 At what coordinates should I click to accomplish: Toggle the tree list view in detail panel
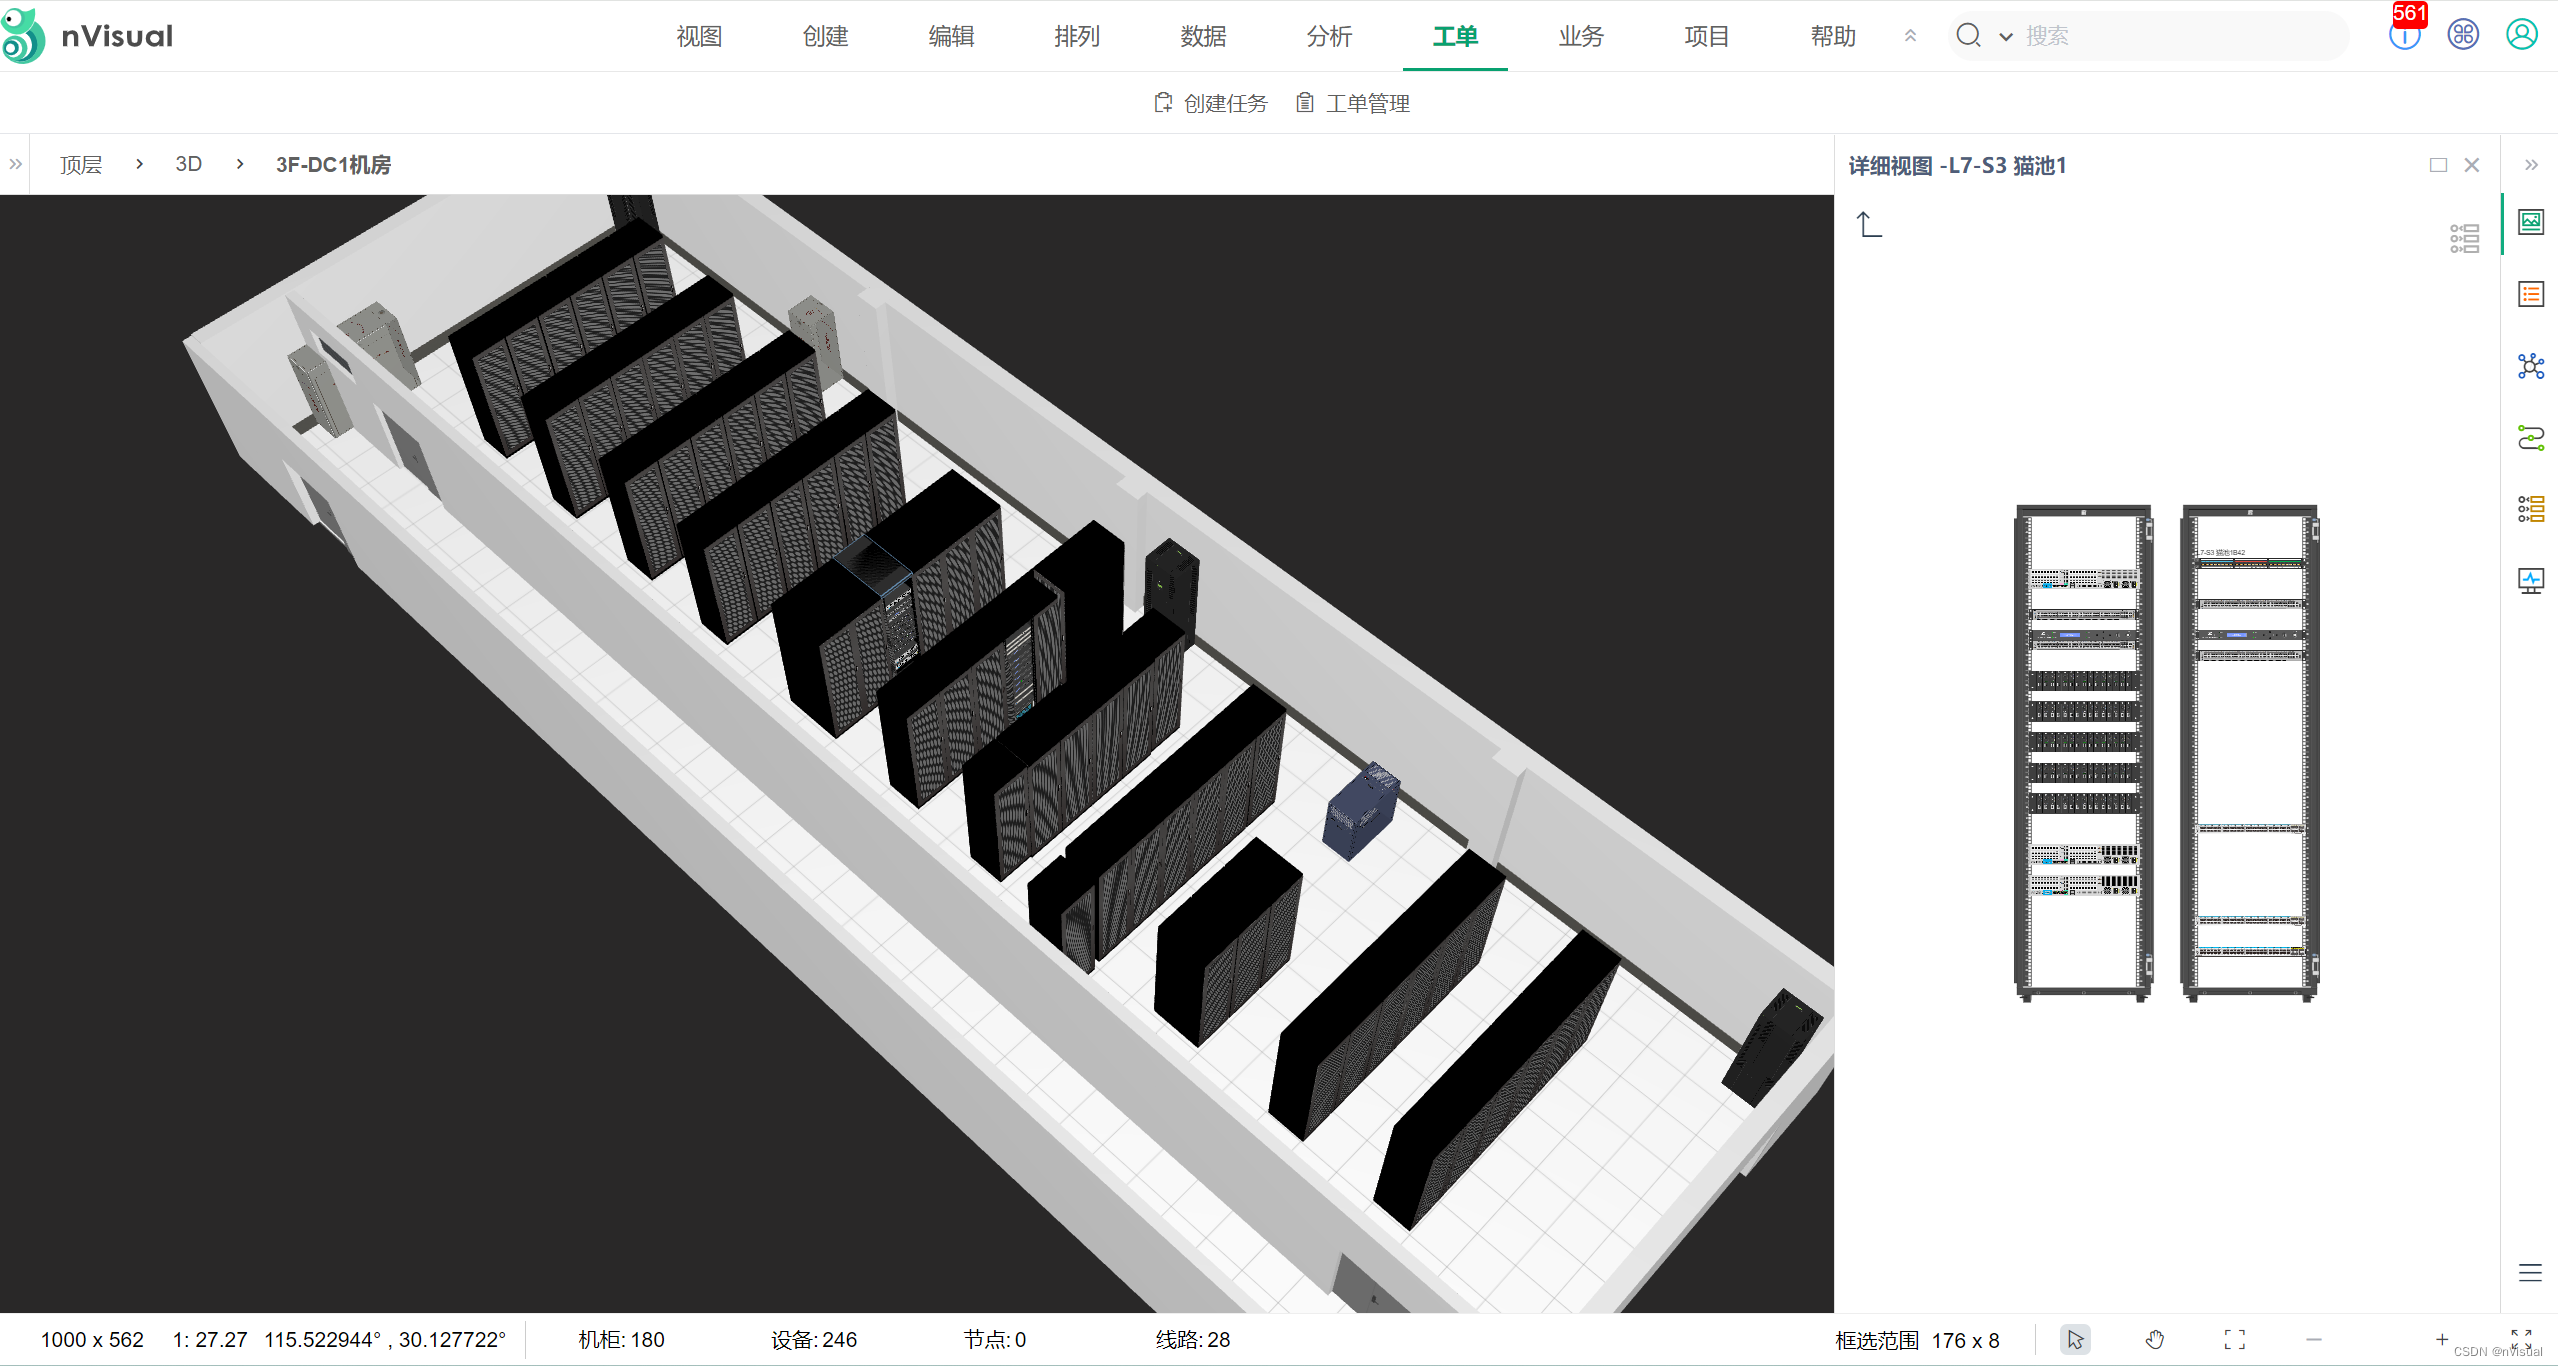pos(2464,238)
